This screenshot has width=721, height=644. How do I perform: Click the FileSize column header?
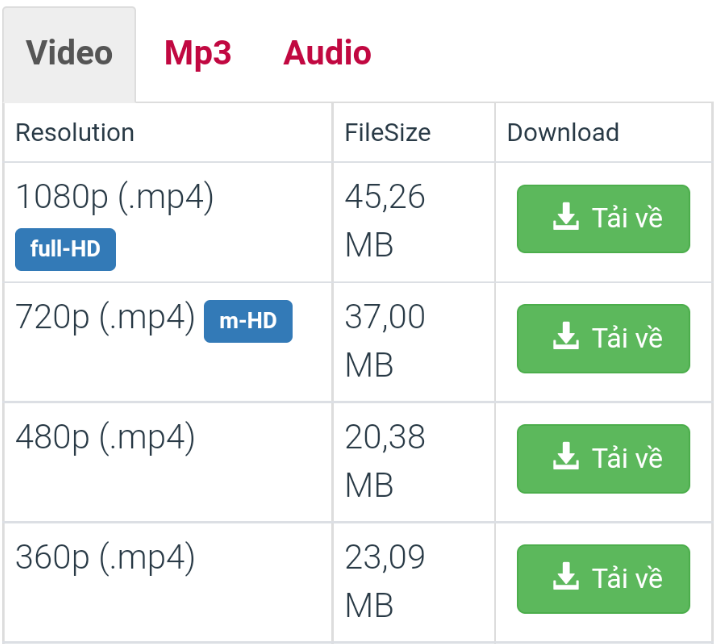[388, 132]
